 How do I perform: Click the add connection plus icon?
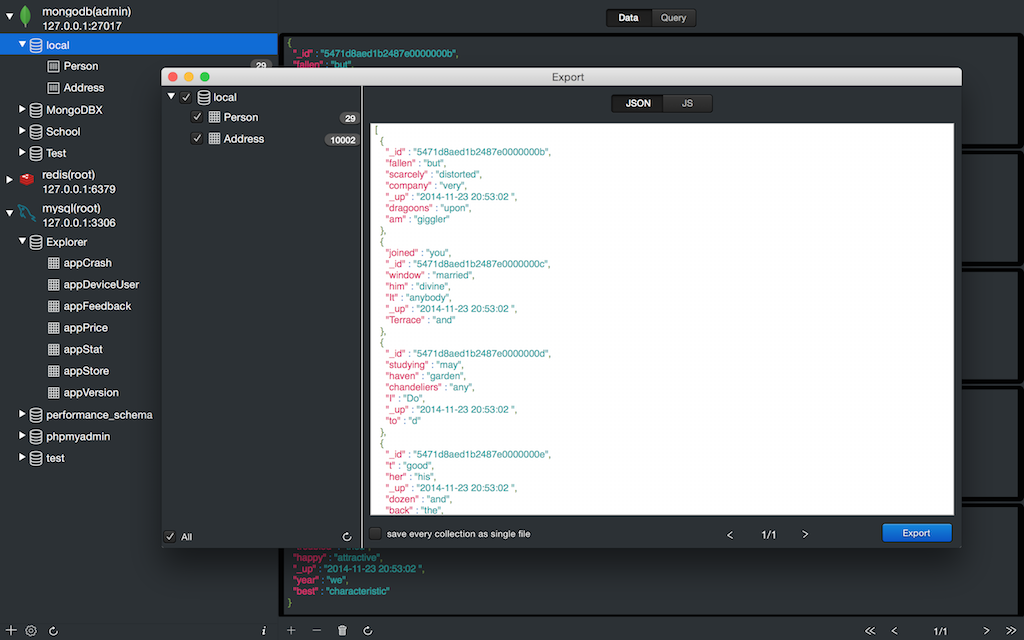click(x=11, y=631)
